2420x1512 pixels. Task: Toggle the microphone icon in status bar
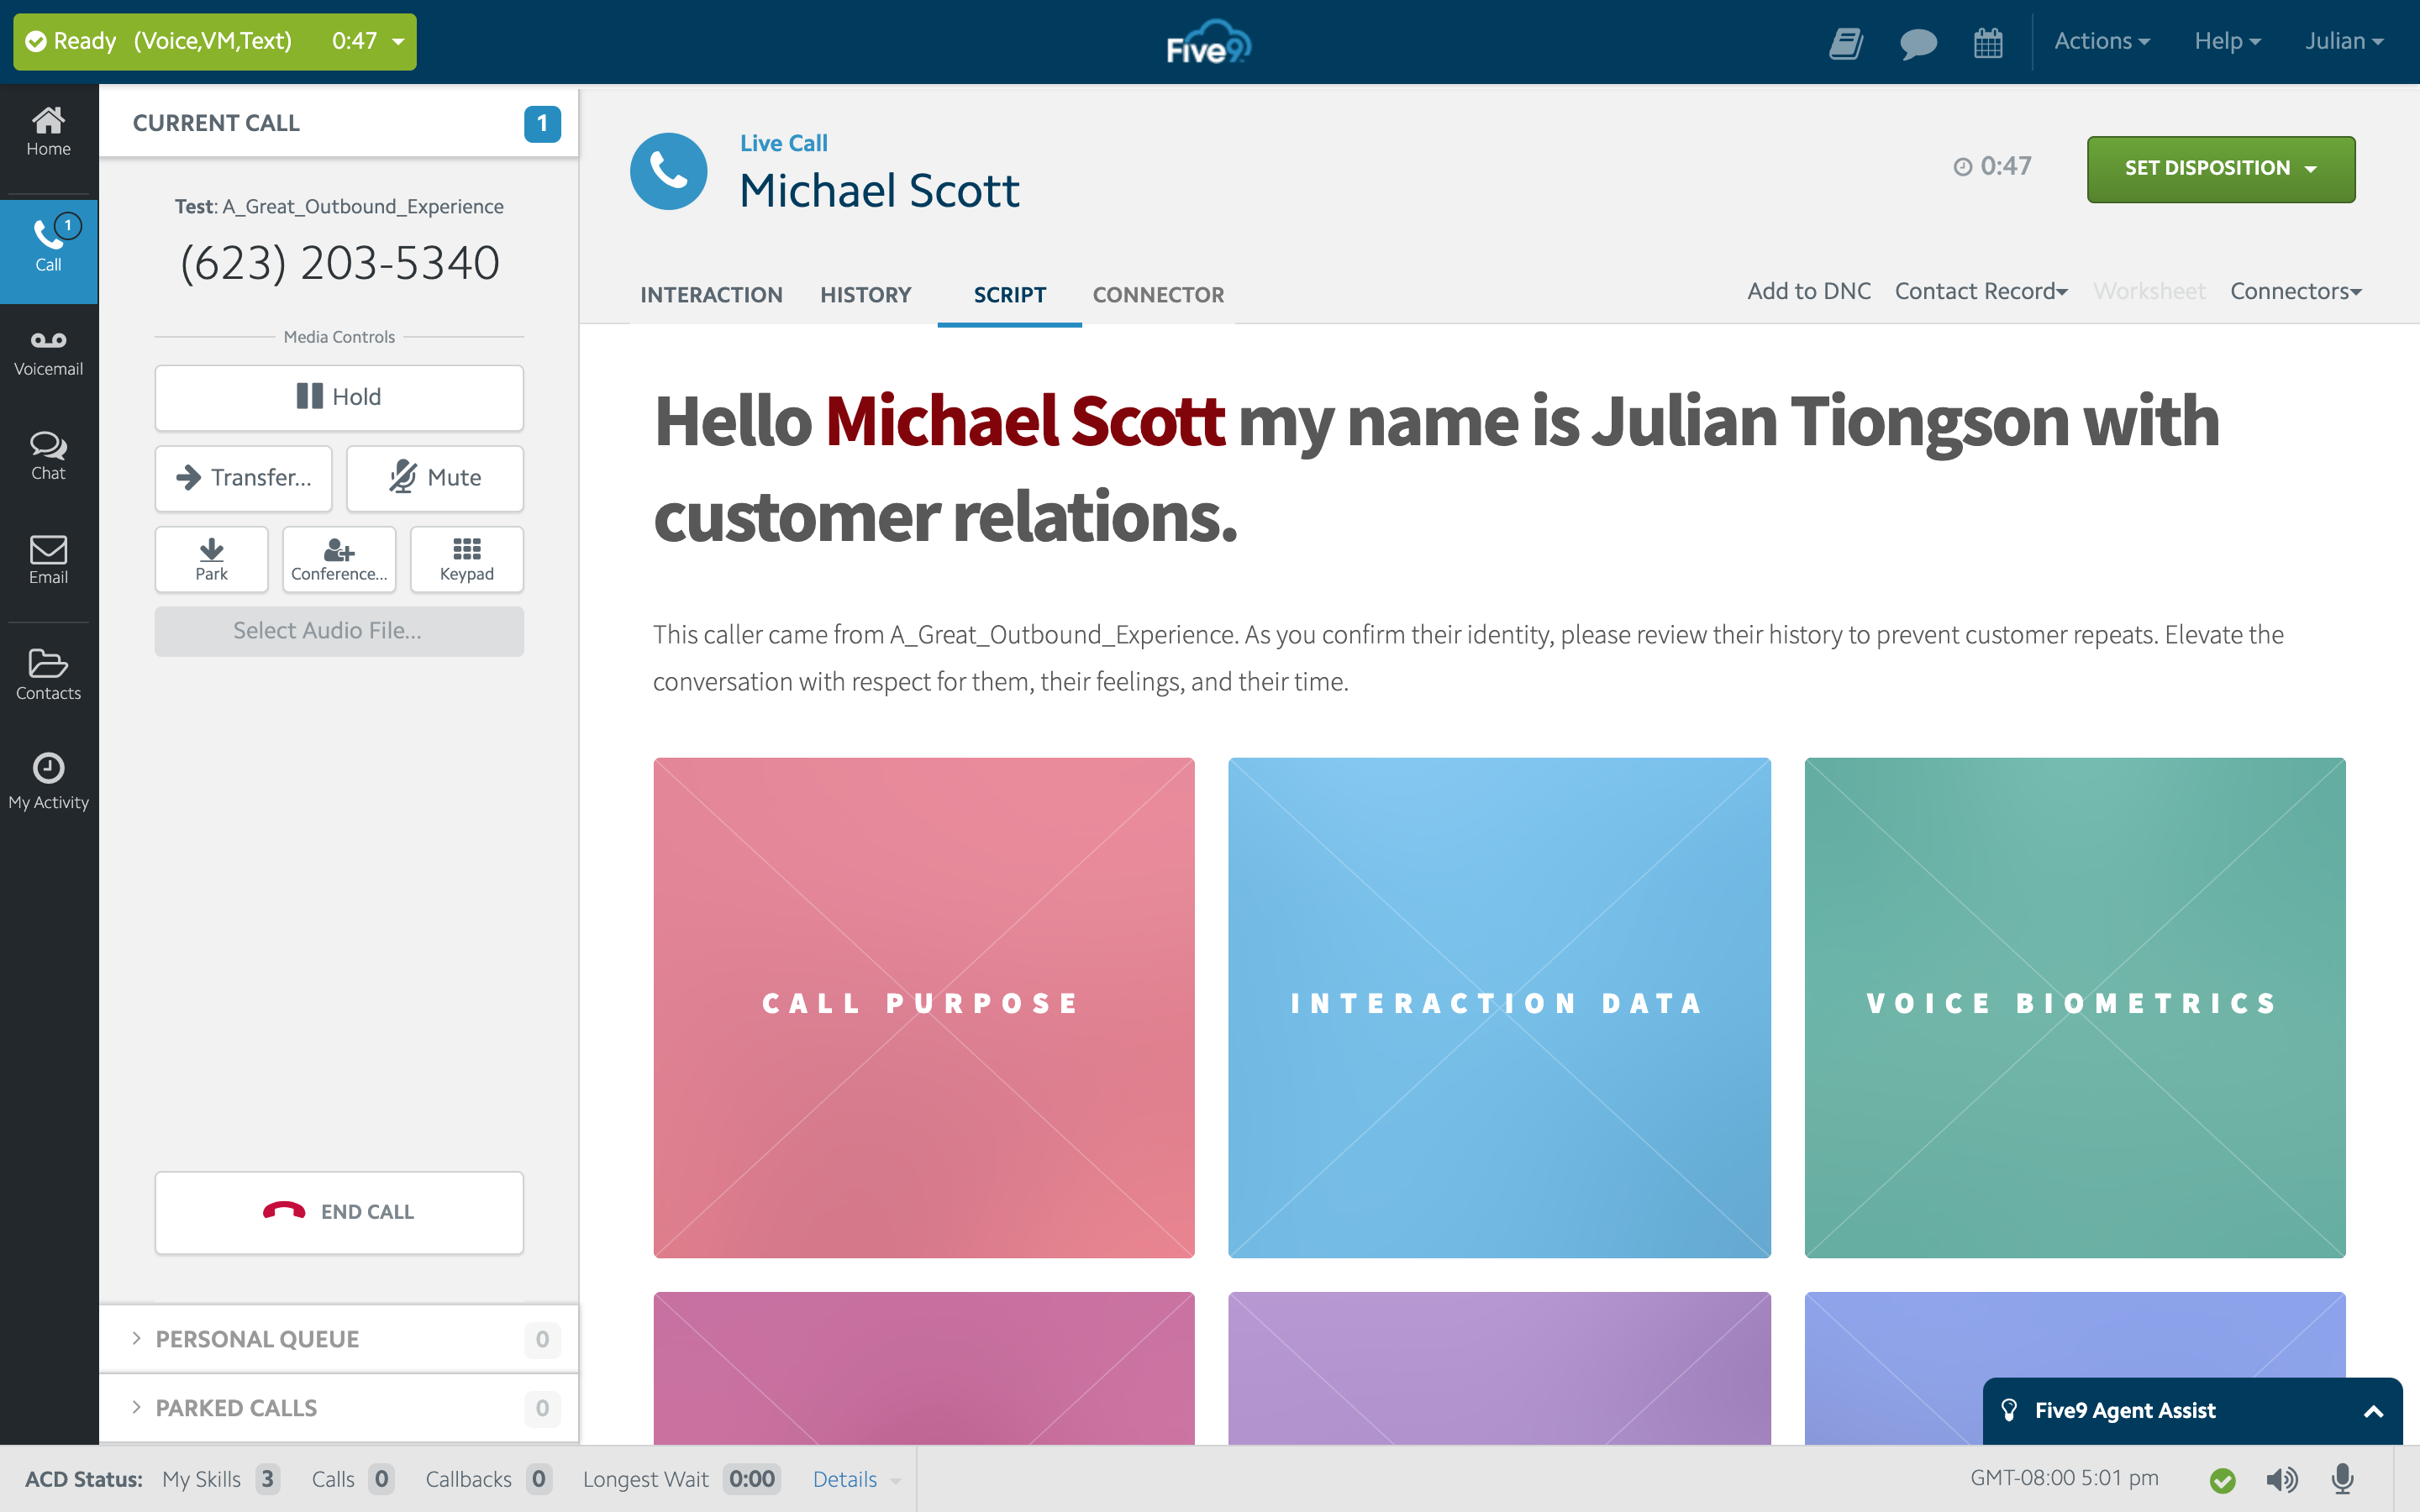pyautogui.click(x=2342, y=1479)
